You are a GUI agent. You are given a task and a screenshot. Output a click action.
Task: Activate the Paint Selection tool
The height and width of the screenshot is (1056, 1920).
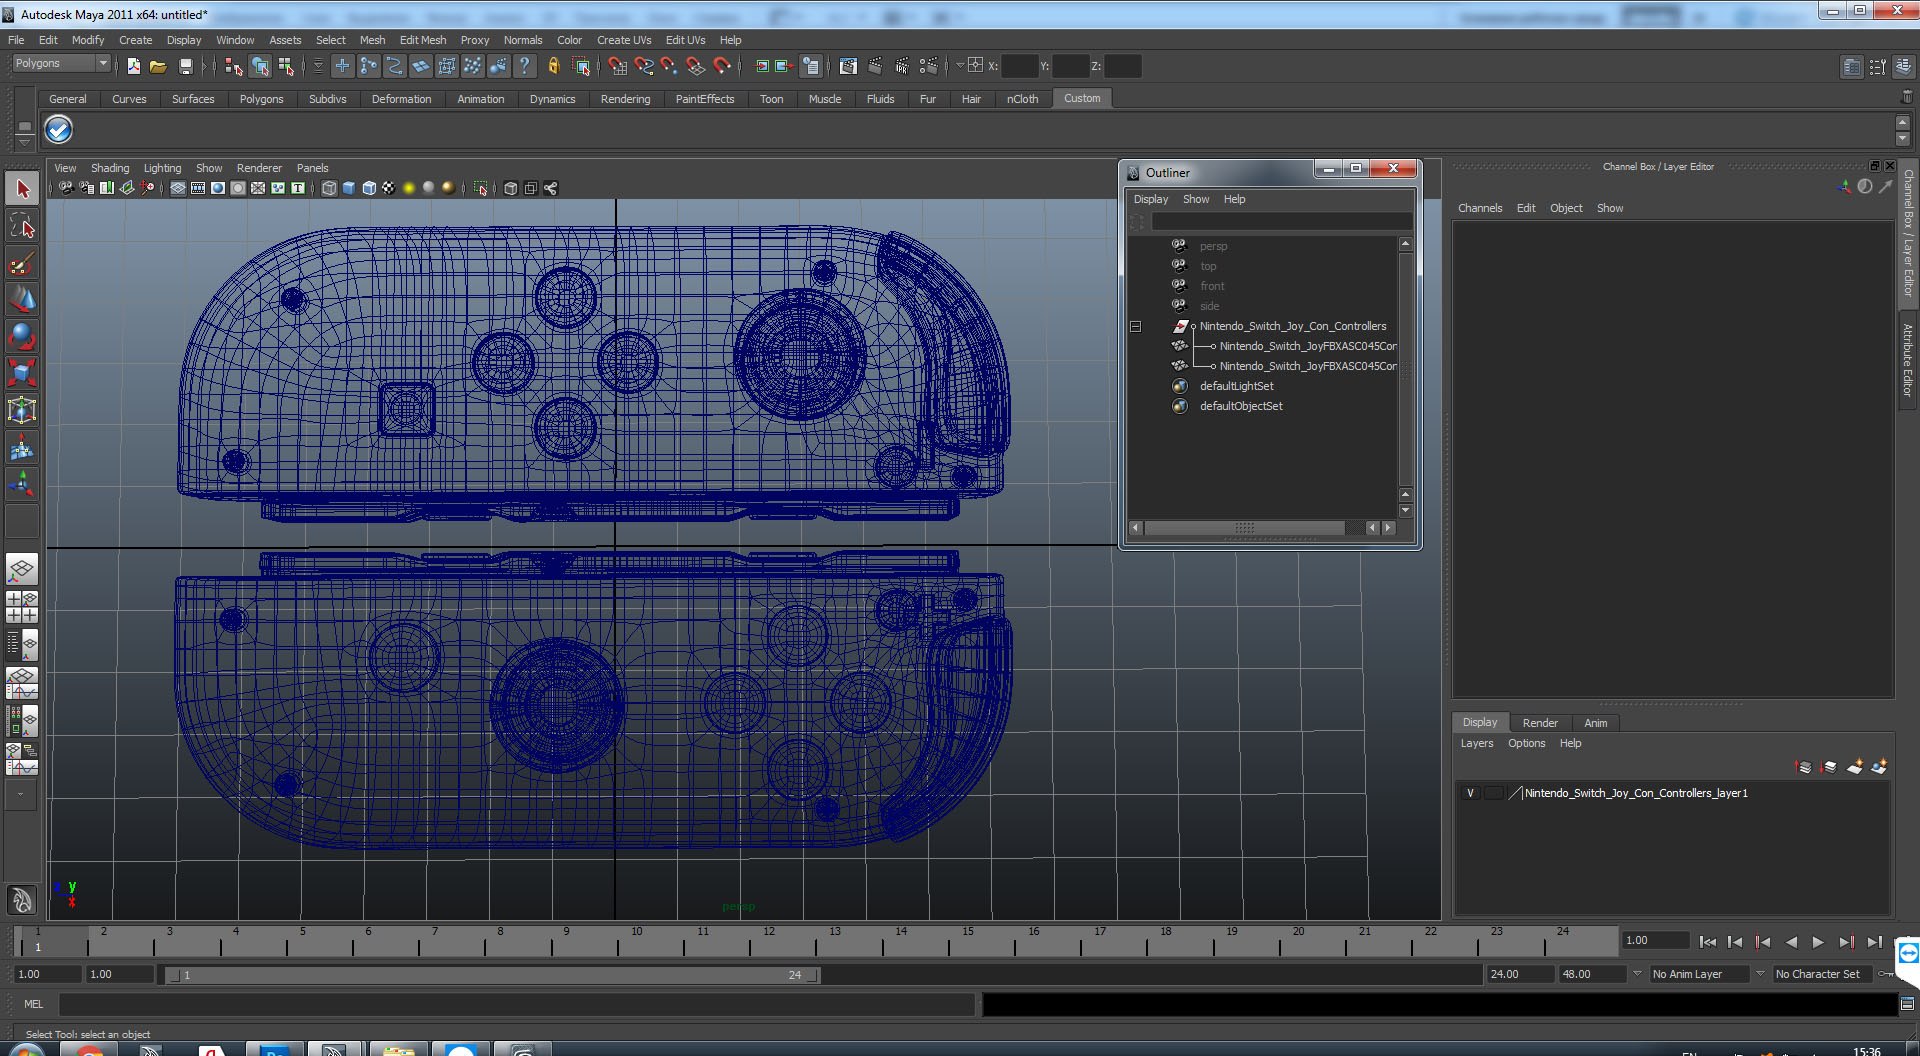point(22,264)
